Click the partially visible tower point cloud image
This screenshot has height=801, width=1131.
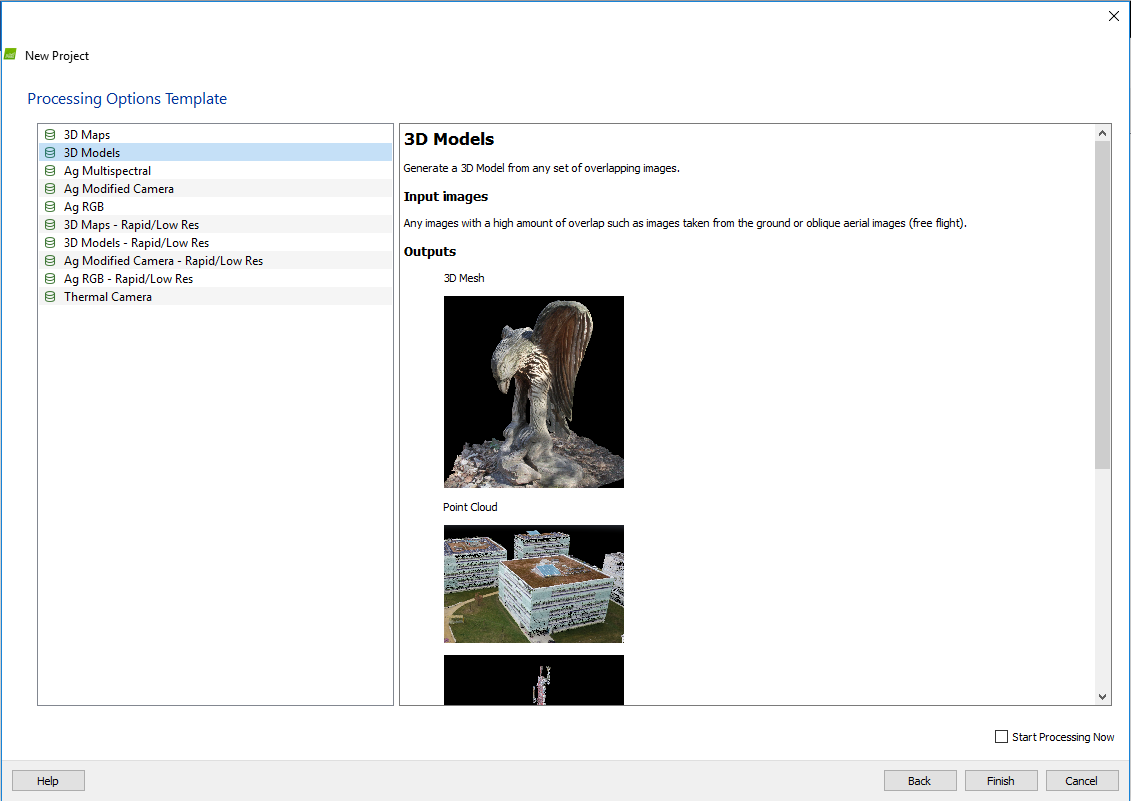coord(534,680)
